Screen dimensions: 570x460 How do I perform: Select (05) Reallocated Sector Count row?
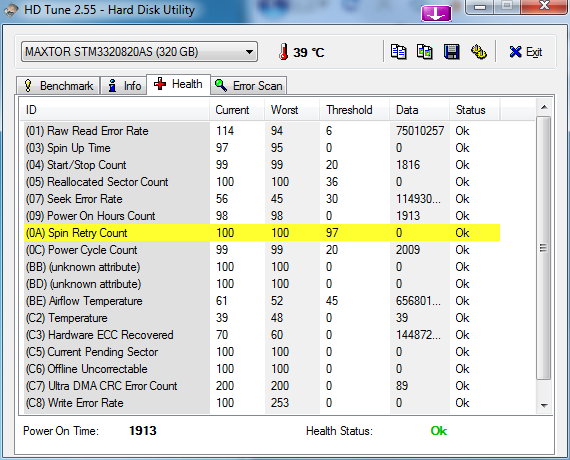point(262,182)
